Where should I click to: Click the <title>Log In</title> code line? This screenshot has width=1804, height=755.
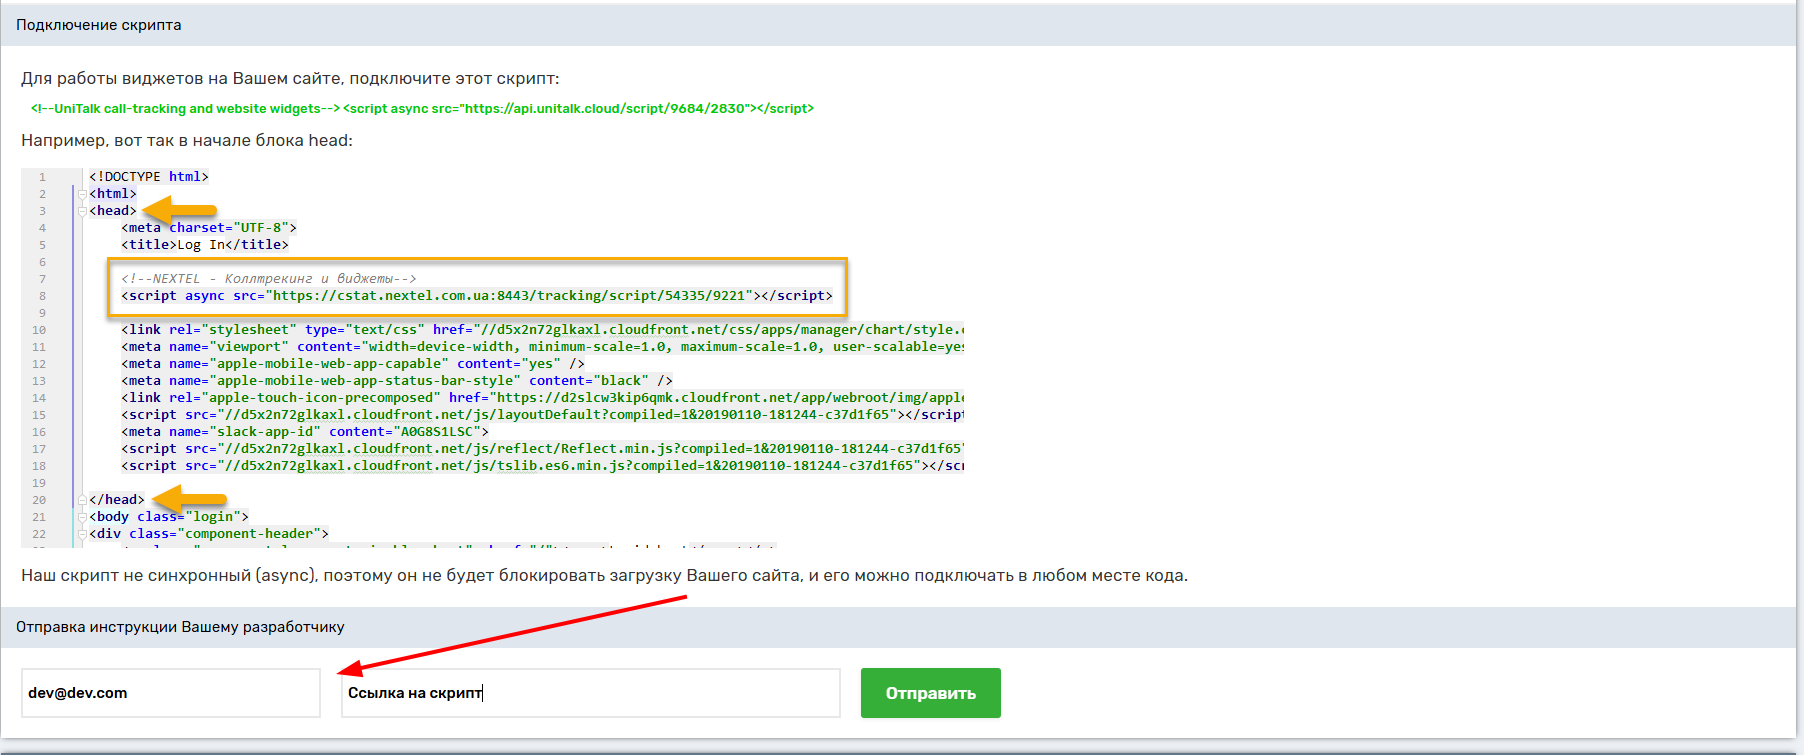click(x=204, y=245)
